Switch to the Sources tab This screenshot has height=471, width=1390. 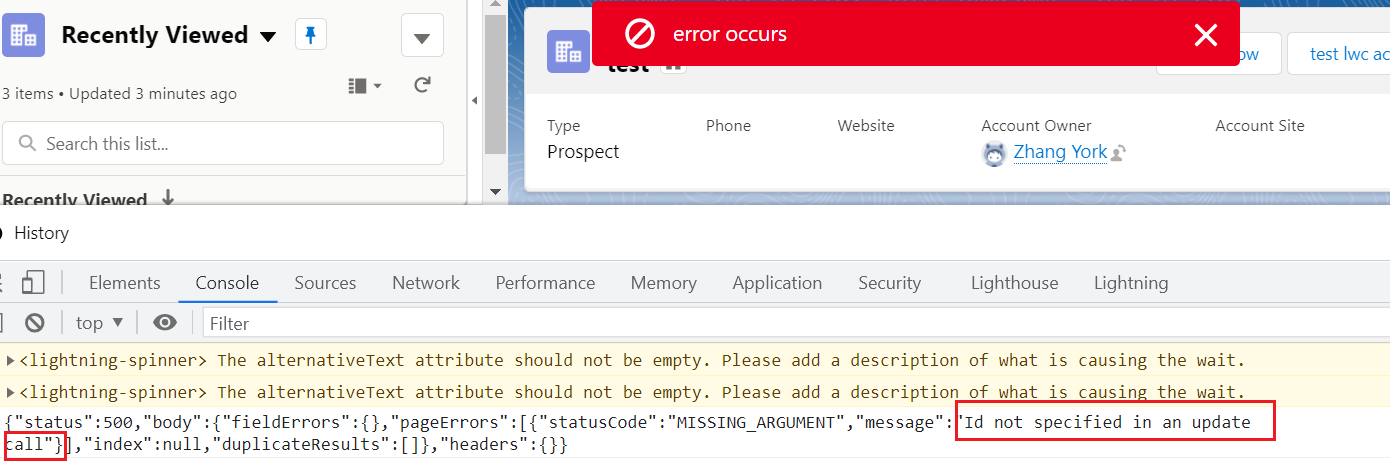325,283
